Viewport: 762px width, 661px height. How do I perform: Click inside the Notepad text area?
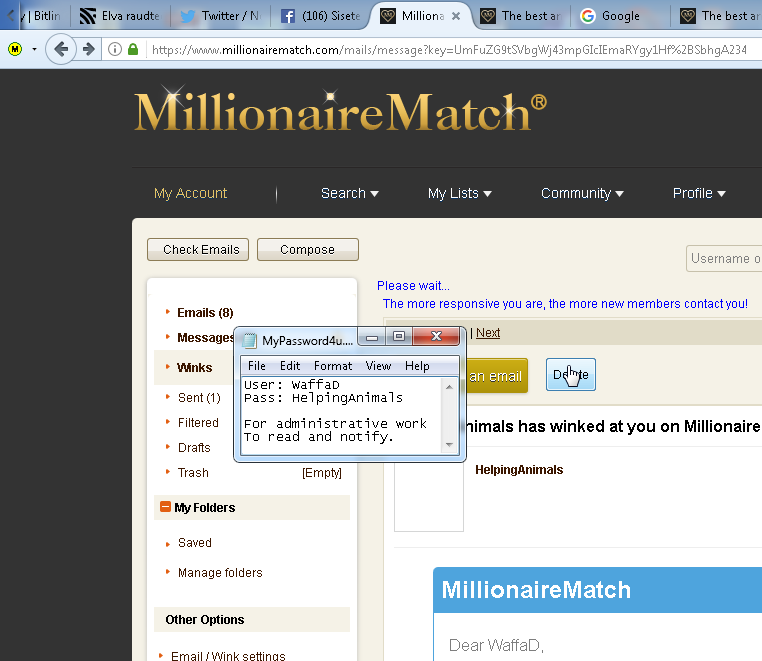tap(342, 416)
